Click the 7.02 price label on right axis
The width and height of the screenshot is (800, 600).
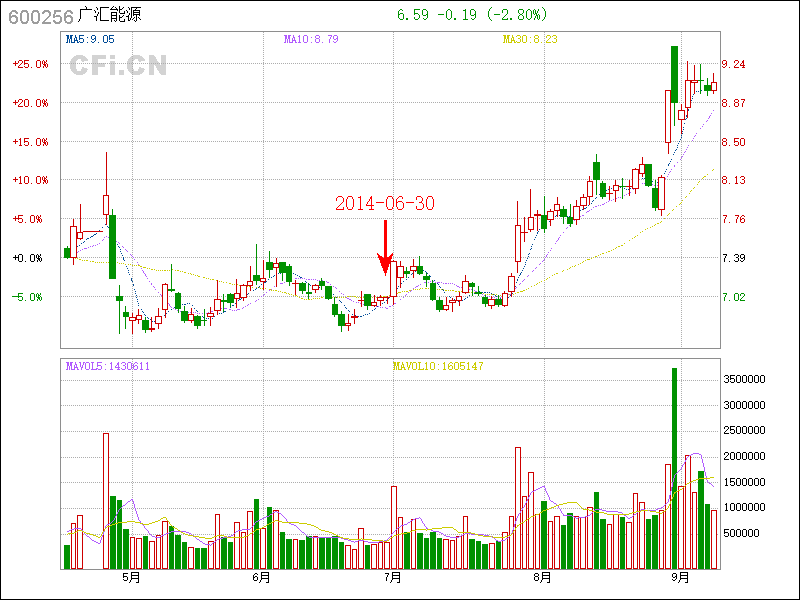point(734,297)
